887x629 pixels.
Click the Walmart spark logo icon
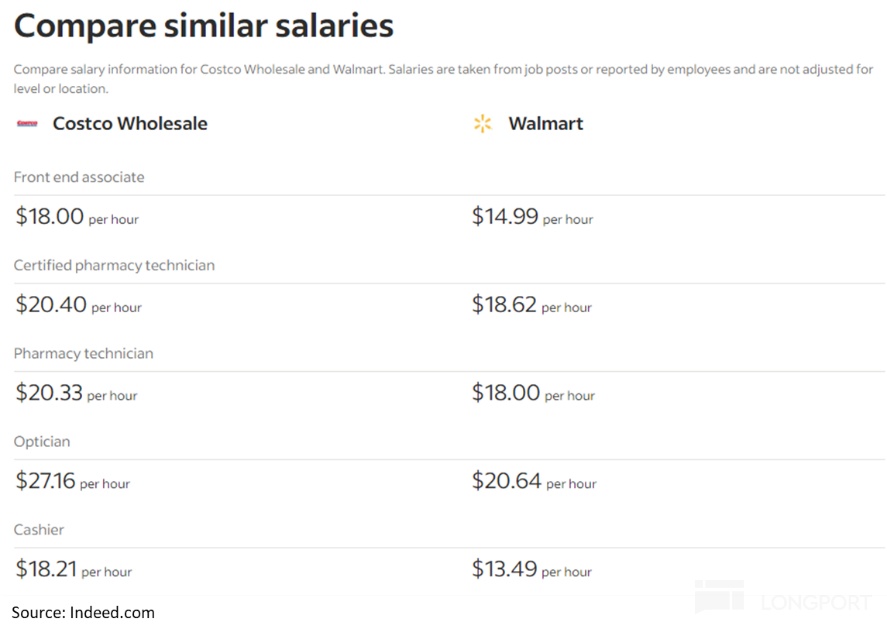(x=483, y=124)
